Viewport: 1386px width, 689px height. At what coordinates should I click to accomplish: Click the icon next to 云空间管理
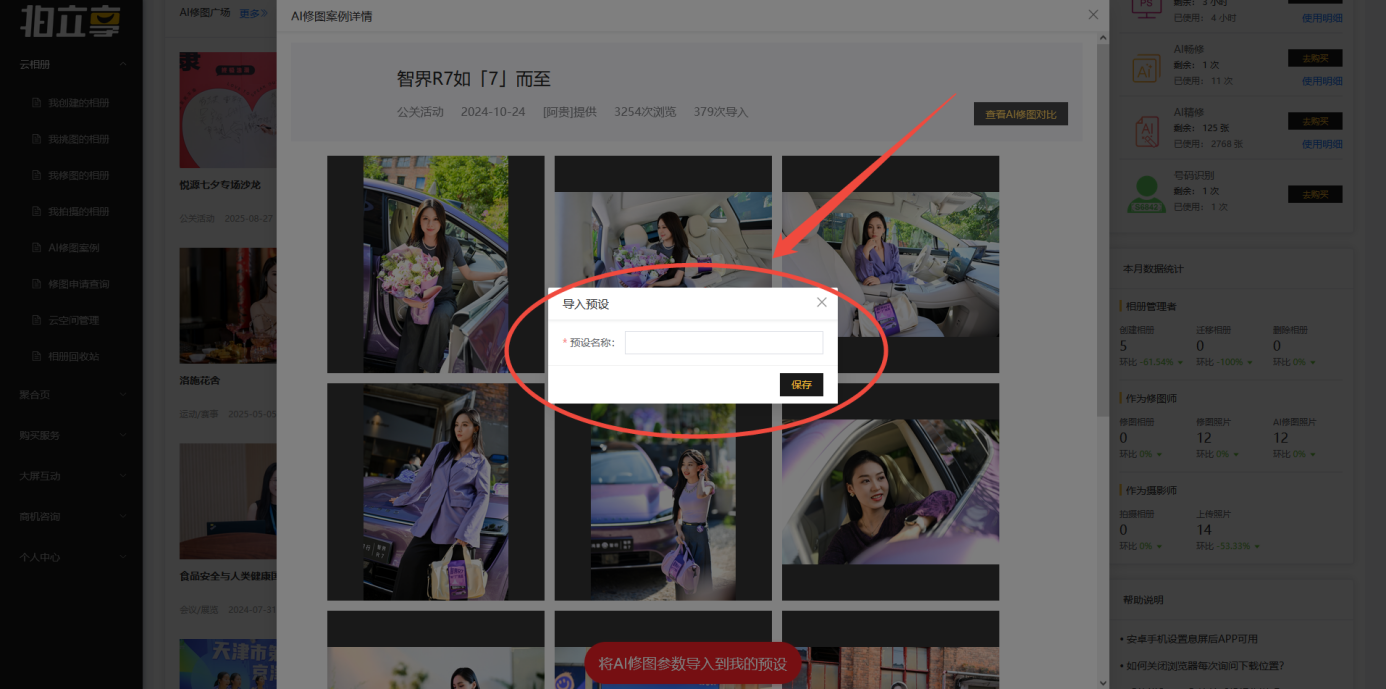tap(37, 321)
